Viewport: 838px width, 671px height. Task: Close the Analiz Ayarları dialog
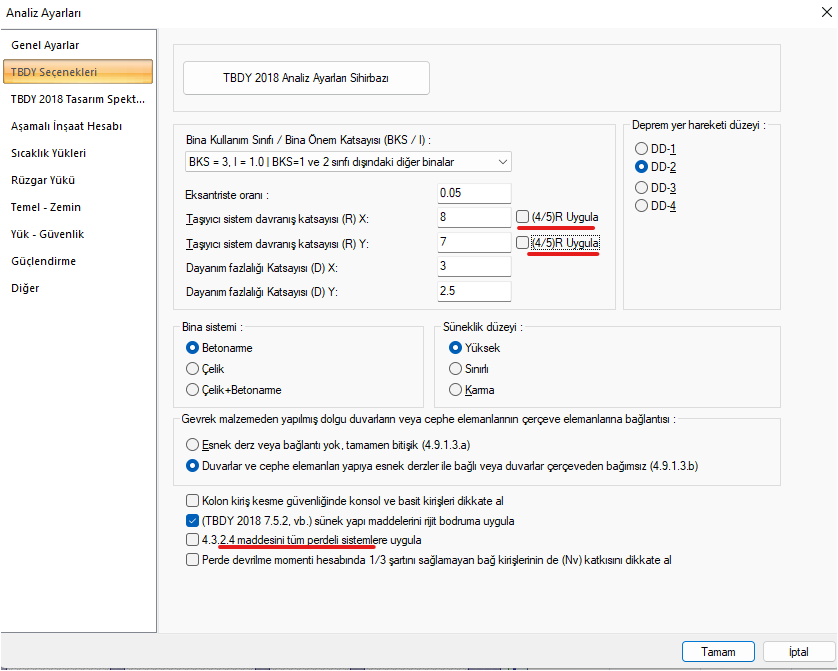click(x=818, y=13)
